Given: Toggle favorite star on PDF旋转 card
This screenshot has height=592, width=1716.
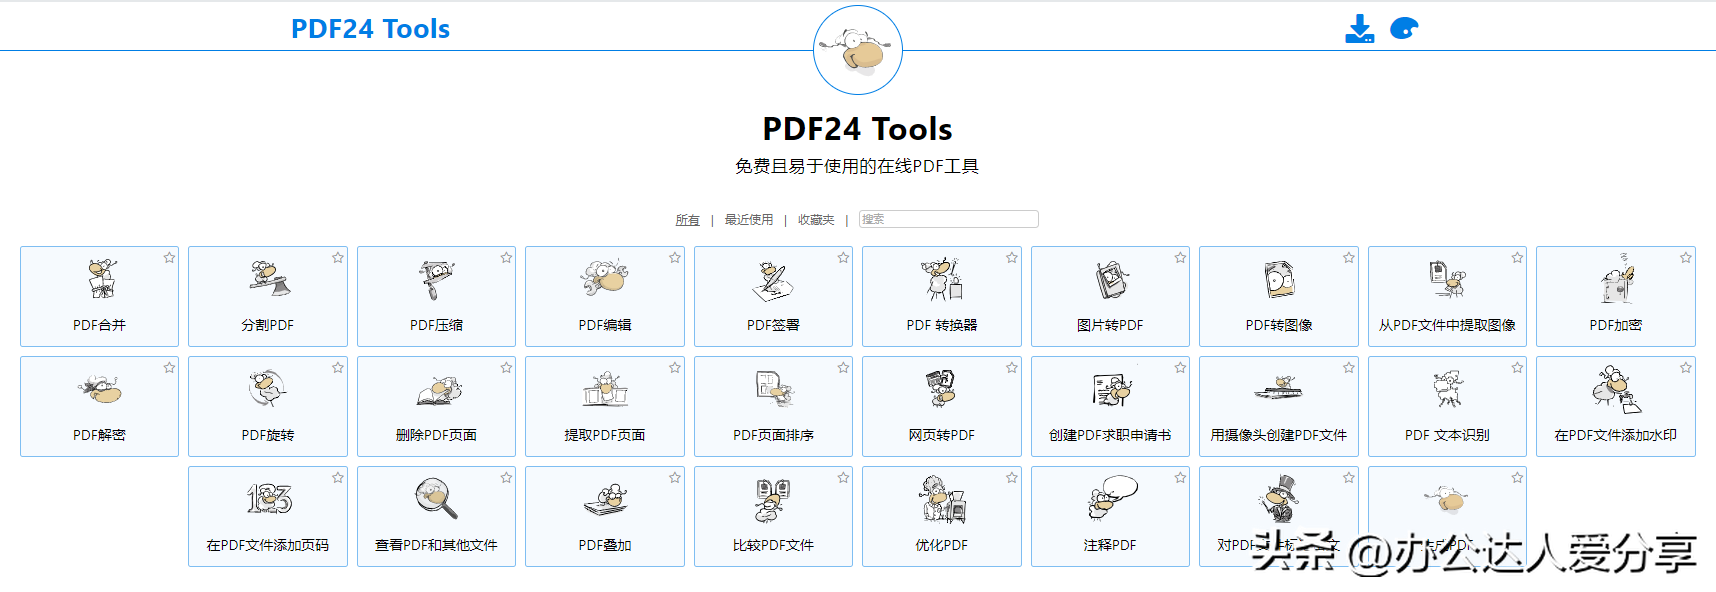Looking at the screenshot, I should tap(338, 368).
